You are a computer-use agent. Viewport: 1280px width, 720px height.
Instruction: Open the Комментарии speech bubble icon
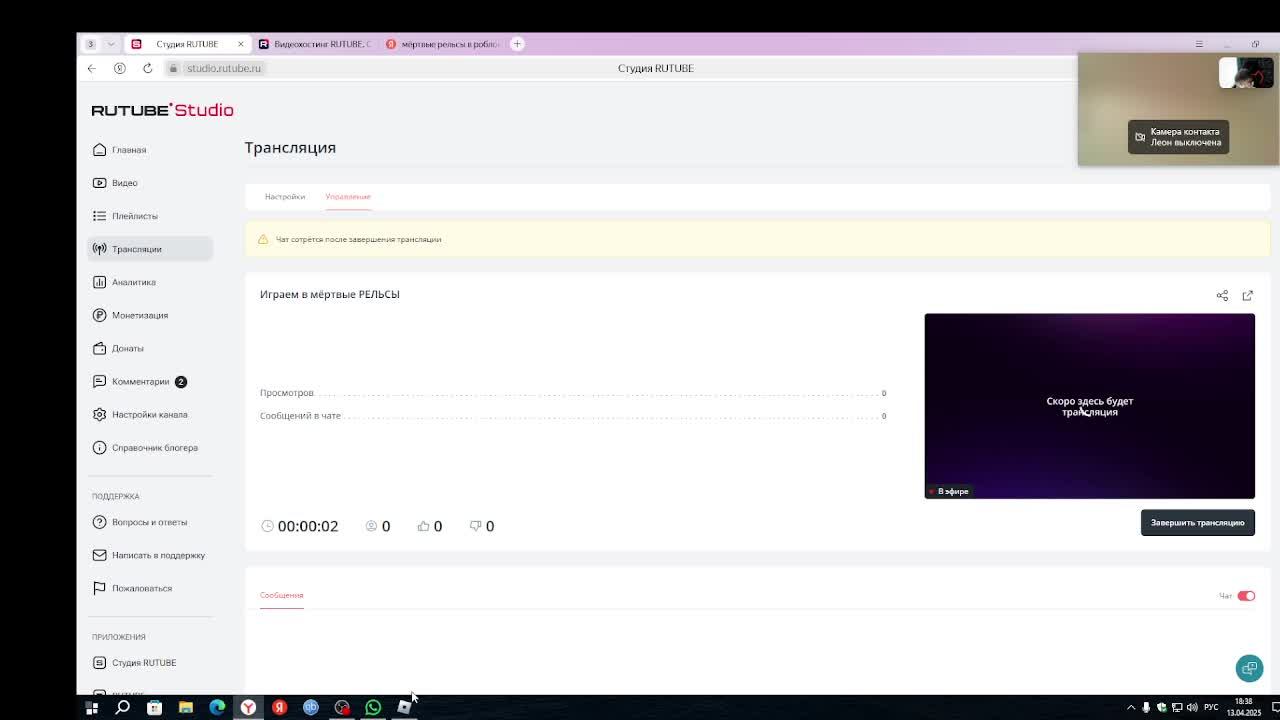tap(99, 381)
